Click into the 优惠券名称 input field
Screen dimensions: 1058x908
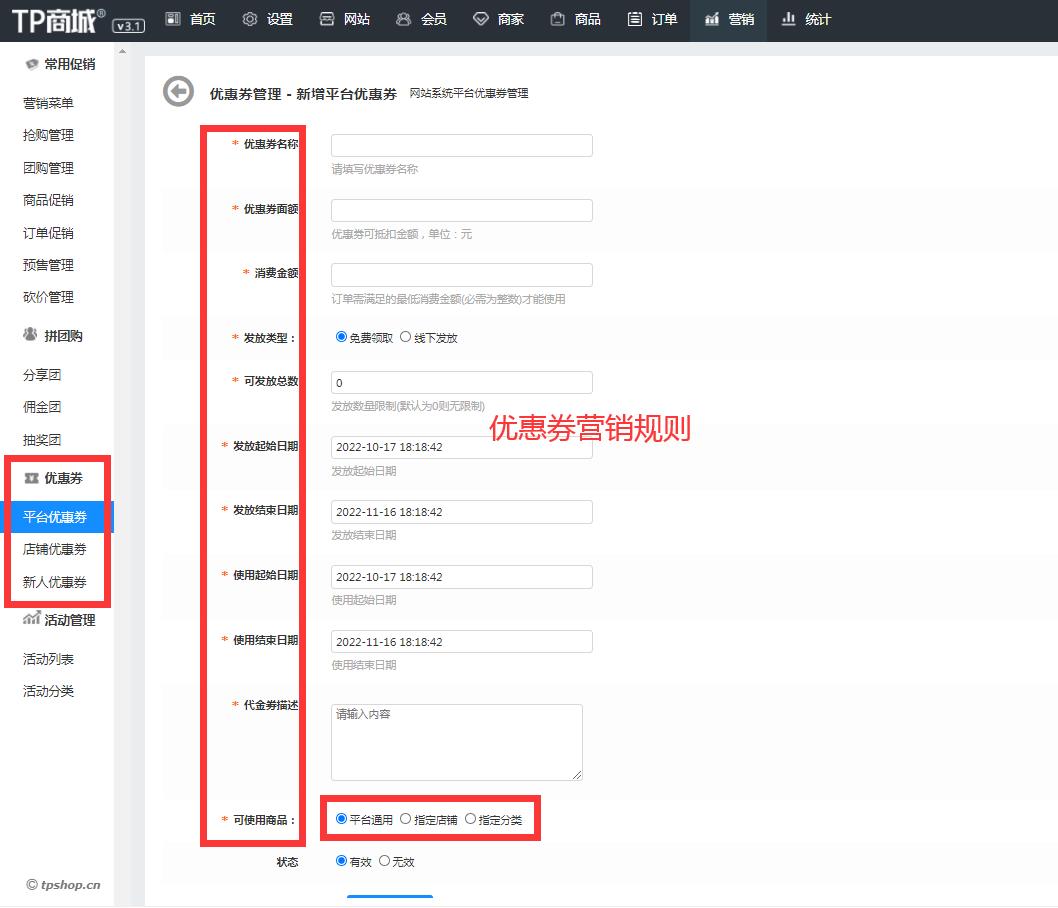461,146
